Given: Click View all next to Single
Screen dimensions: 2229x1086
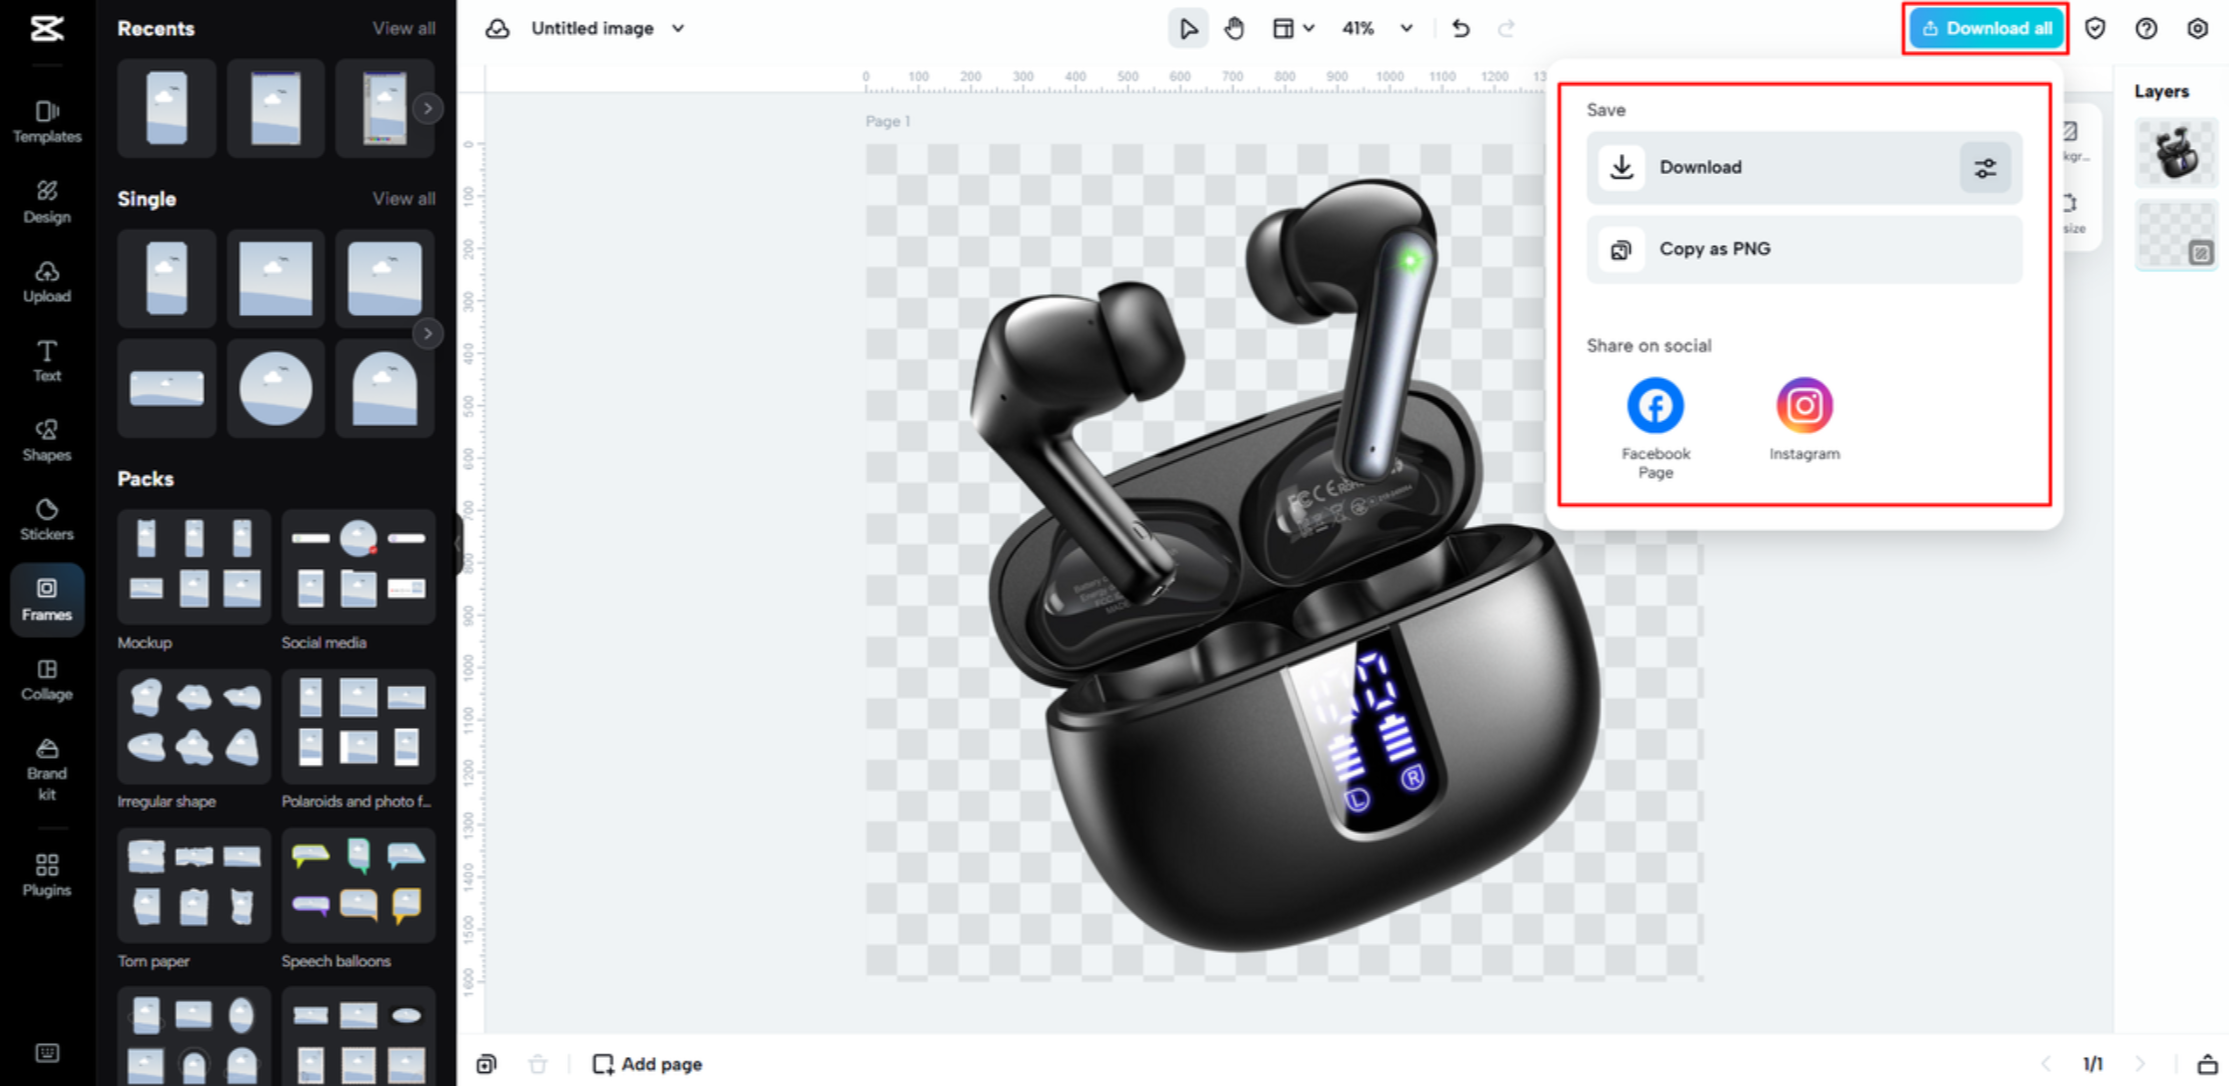Looking at the screenshot, I should click(404, 198).
